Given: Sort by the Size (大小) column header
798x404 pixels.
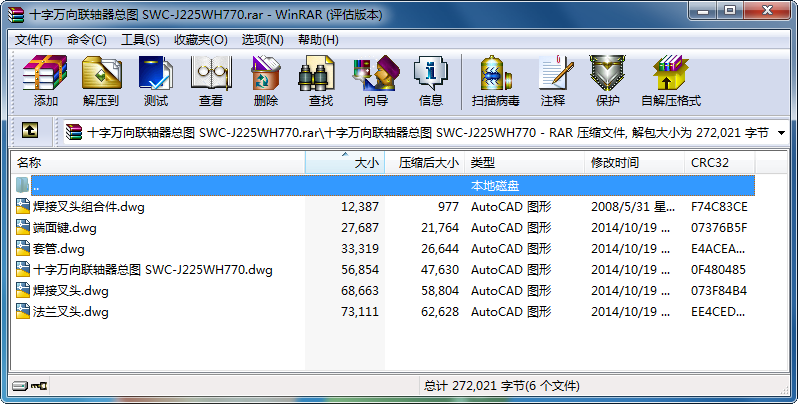Looking at the screenshot, I should (x=345, y=162).
